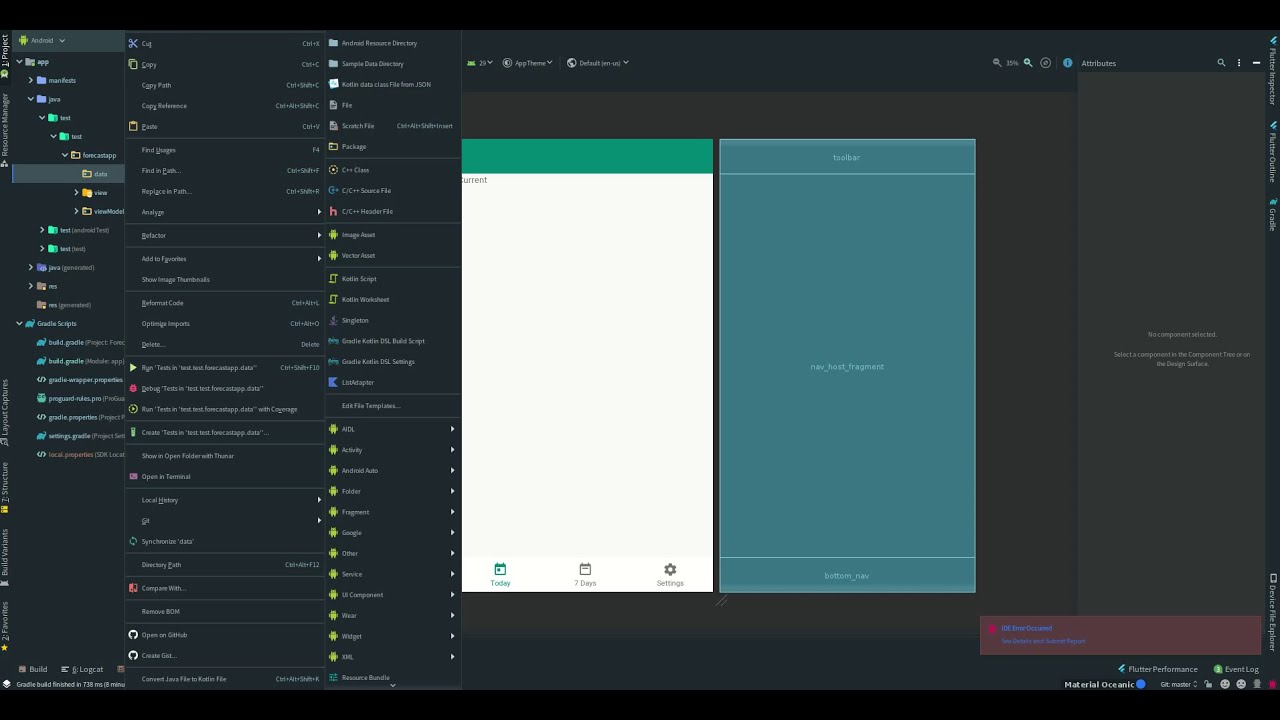The height and width of the screenshot is (720, 1280).
Task: Click the See Details and Submit Report link
Action: click(x=1043, y=641)
